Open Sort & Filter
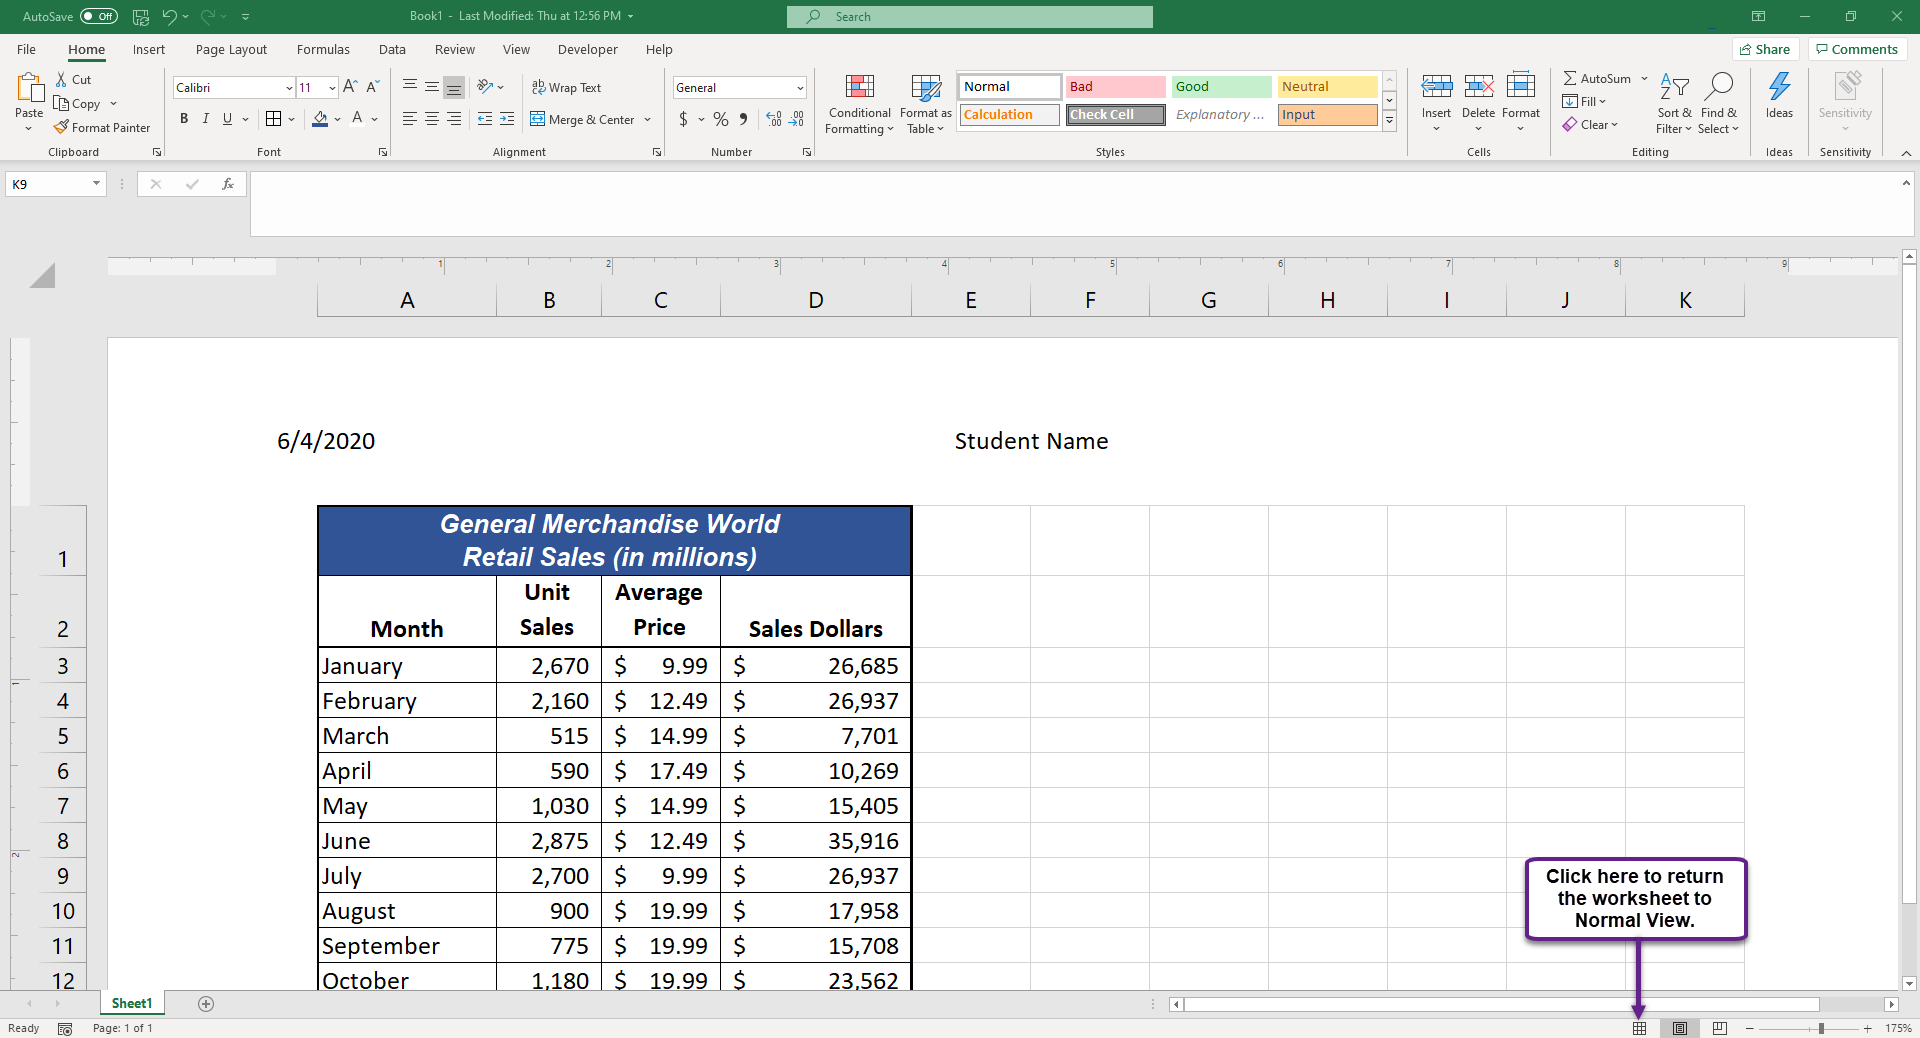 1674,104
